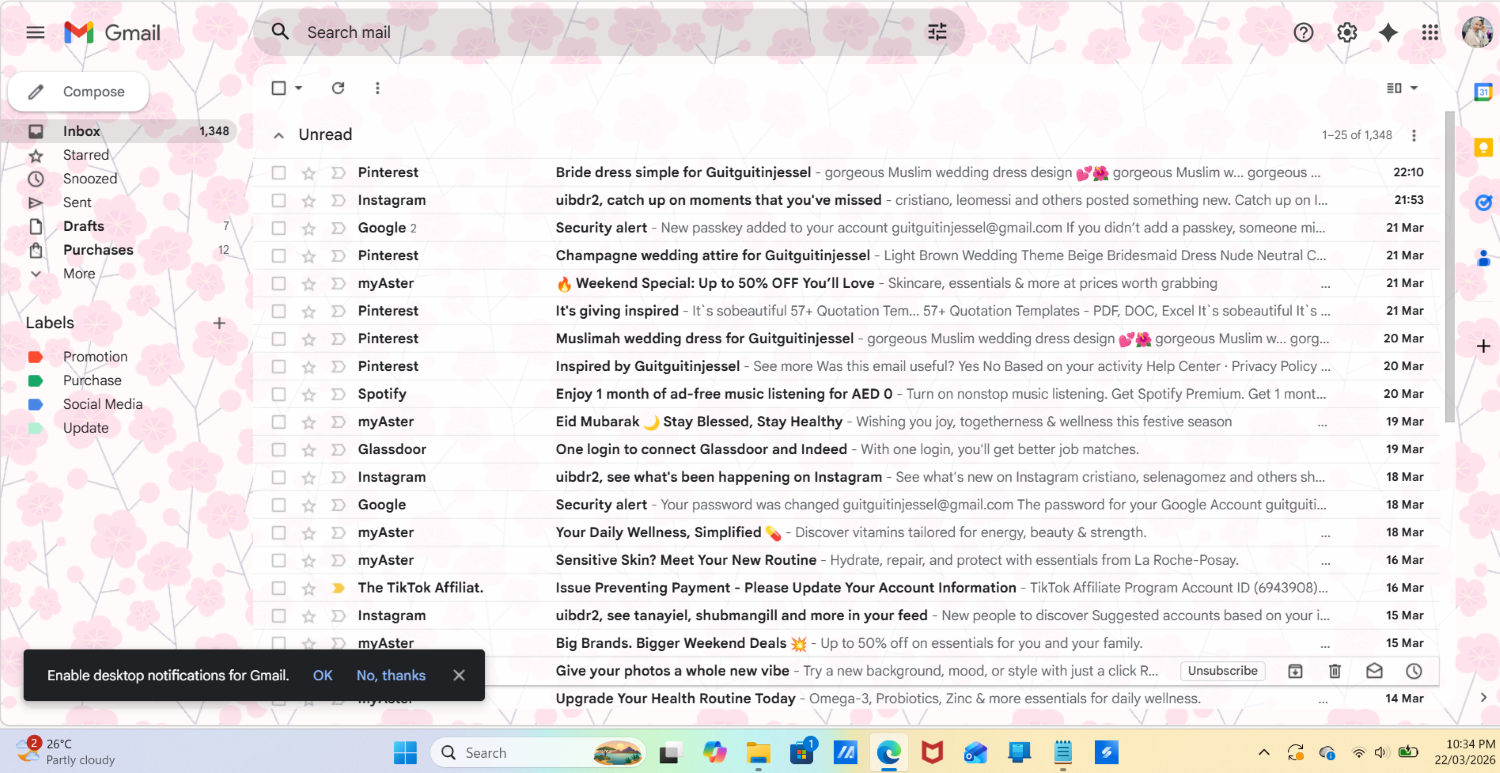The width and height of the screenshot is (1500, 773).
Task: Dismiss the desktop notifications prompt
Action: point(459,675)
